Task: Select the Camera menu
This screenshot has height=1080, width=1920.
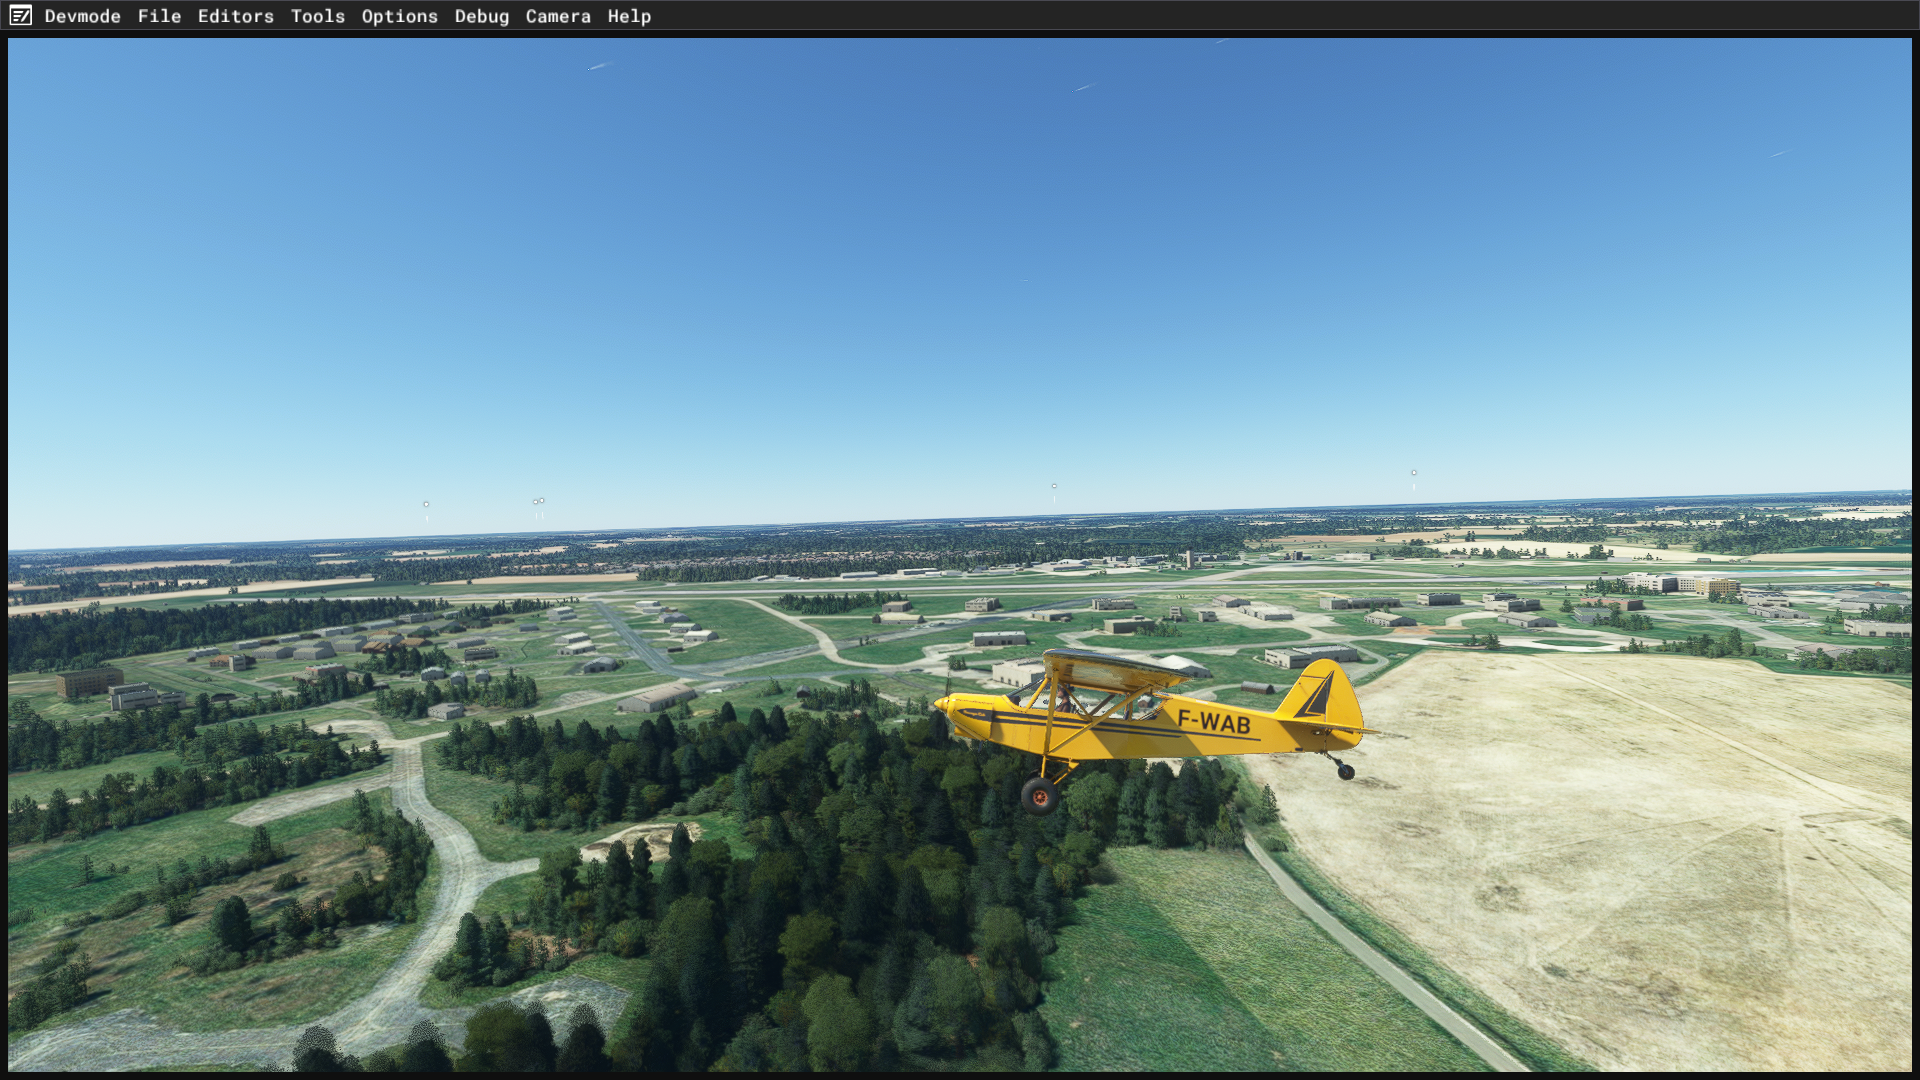Action: 557,16
